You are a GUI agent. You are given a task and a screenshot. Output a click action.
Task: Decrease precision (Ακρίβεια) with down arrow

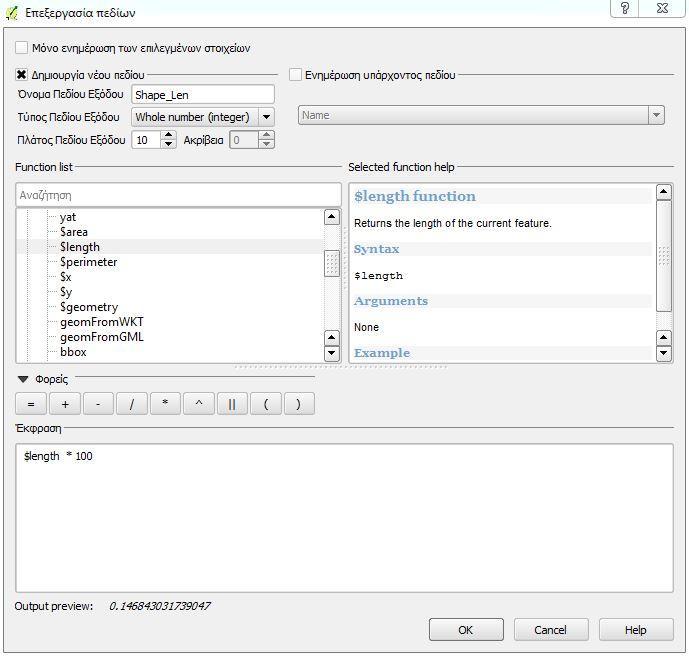click(x=266, y=145)
